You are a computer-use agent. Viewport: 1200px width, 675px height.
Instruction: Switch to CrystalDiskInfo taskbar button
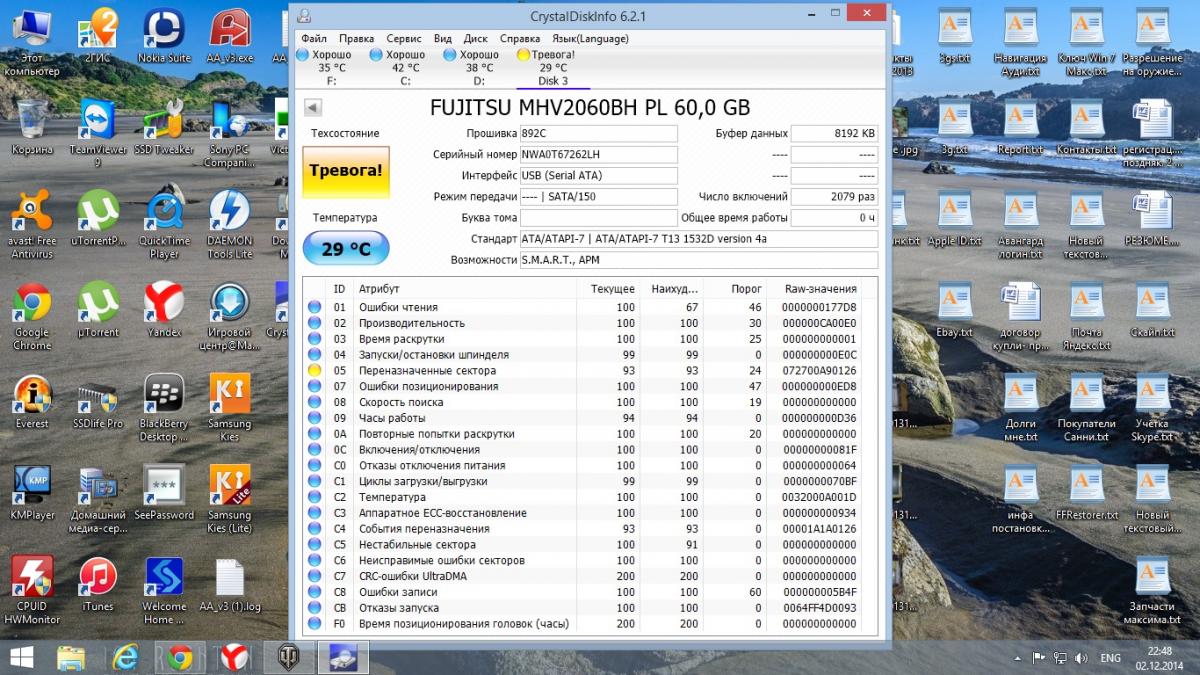coord(344,657)
